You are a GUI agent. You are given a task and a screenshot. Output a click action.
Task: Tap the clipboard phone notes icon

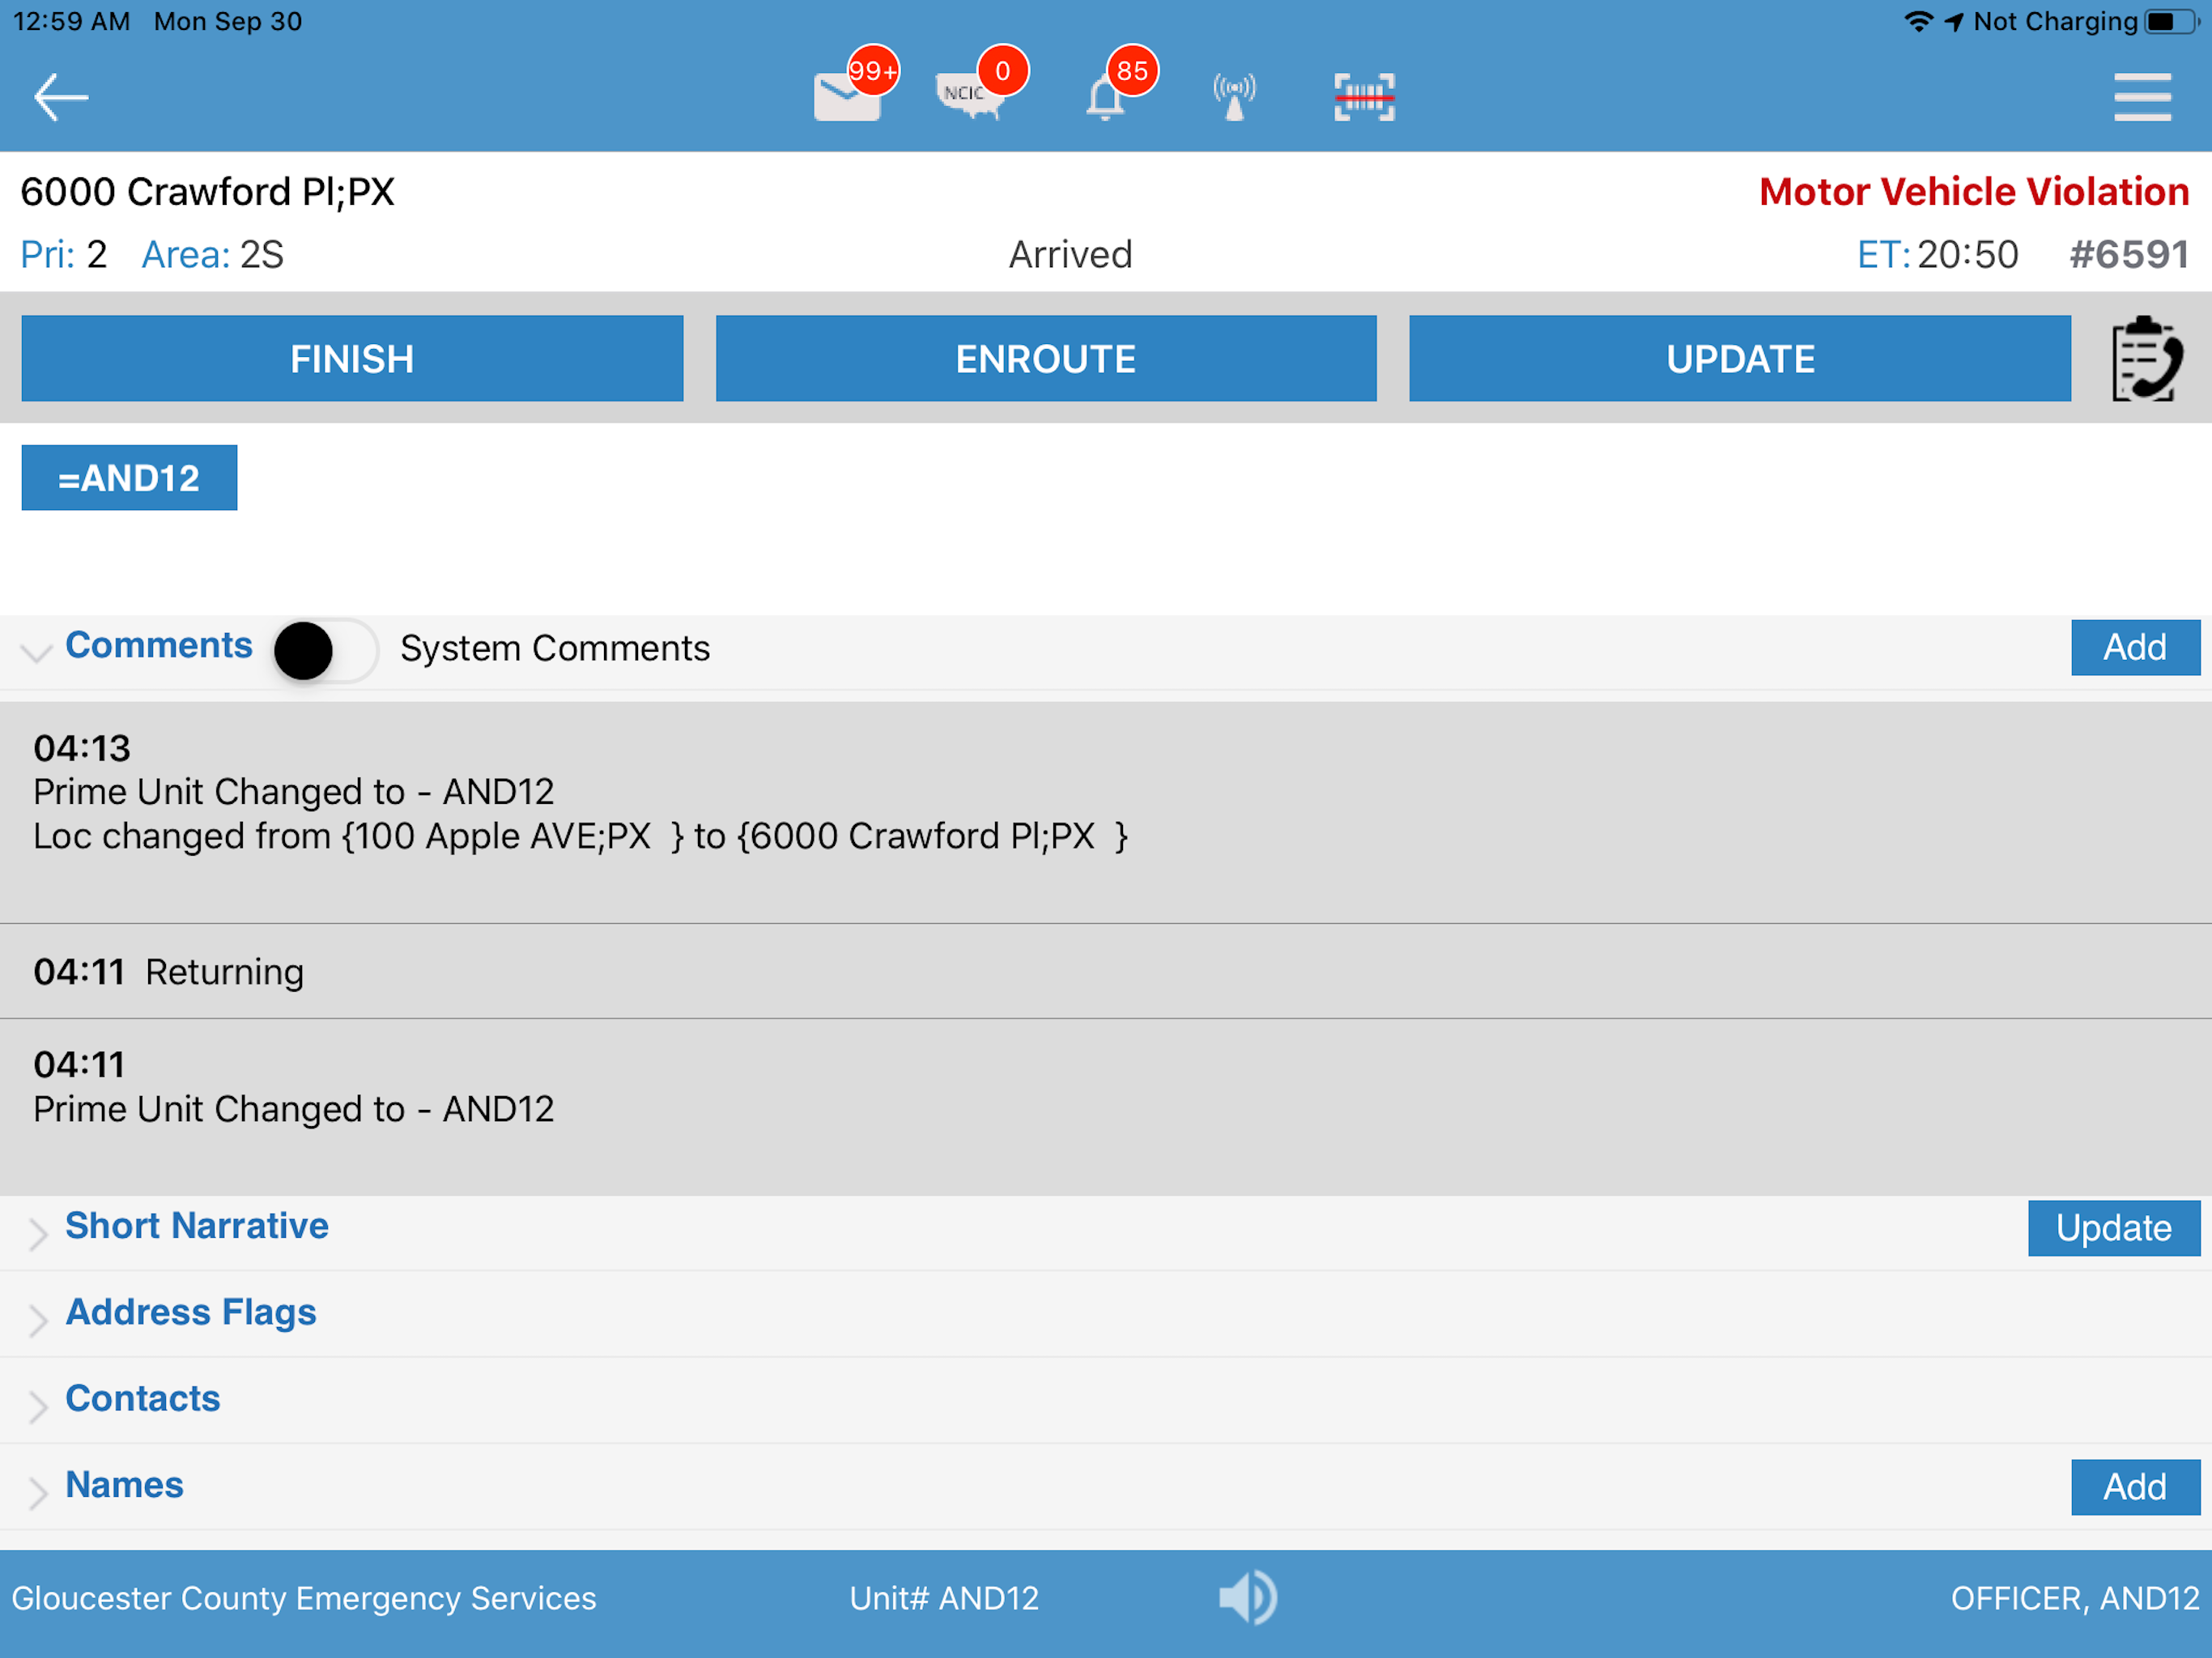coord(2146,359)
